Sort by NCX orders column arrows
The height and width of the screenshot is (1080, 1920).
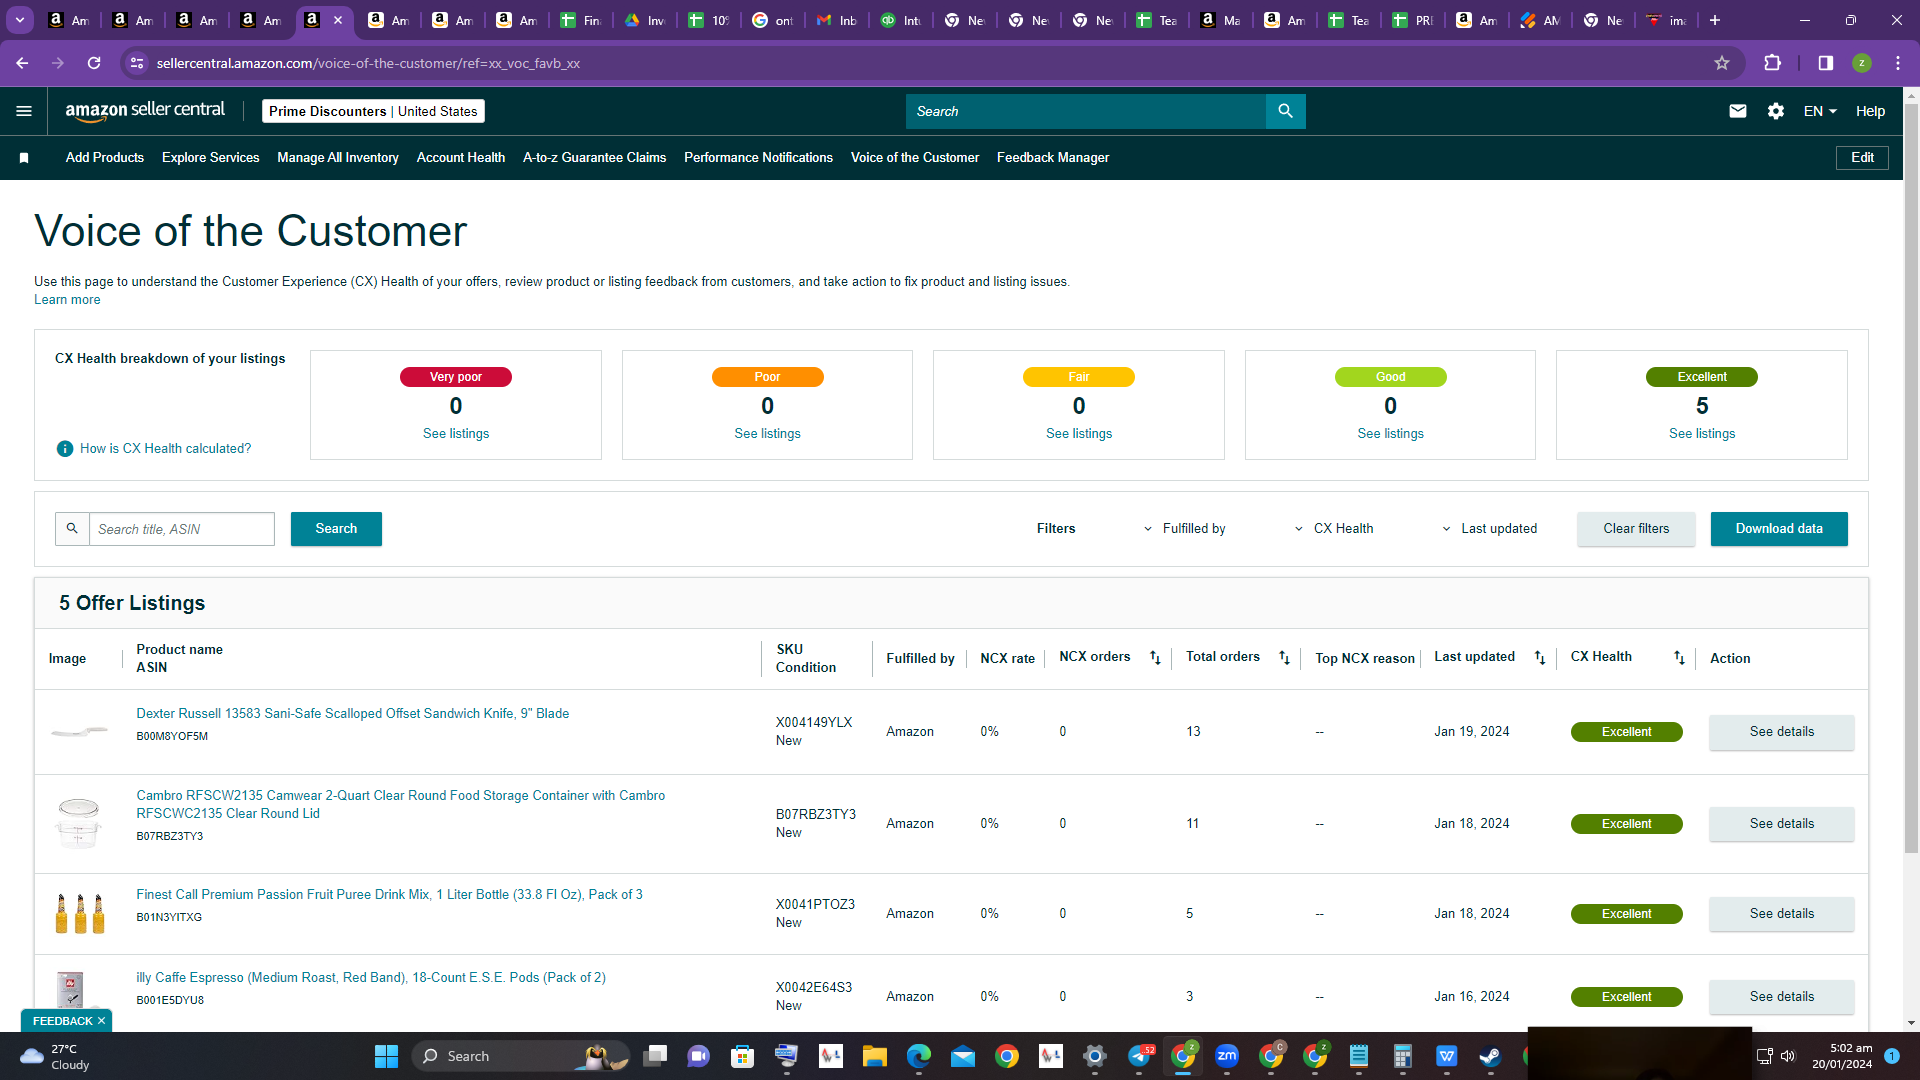pos(1155,658)
